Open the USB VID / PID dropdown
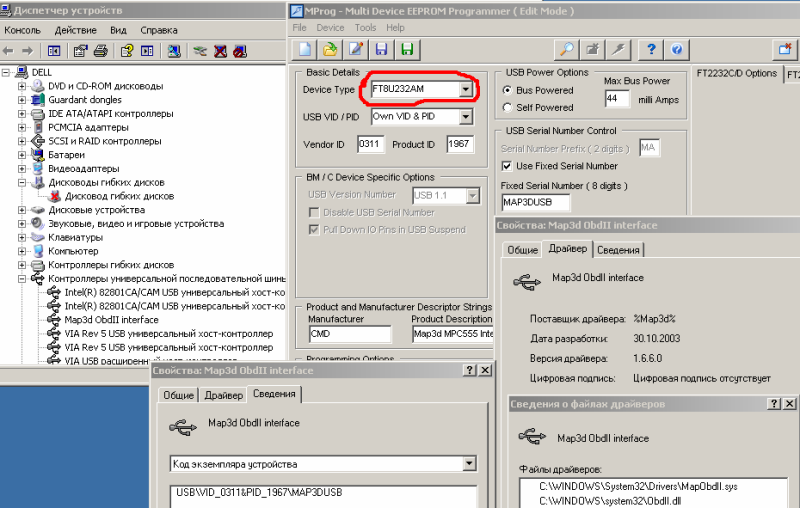 pyautogui.click(x=465, y=117)
